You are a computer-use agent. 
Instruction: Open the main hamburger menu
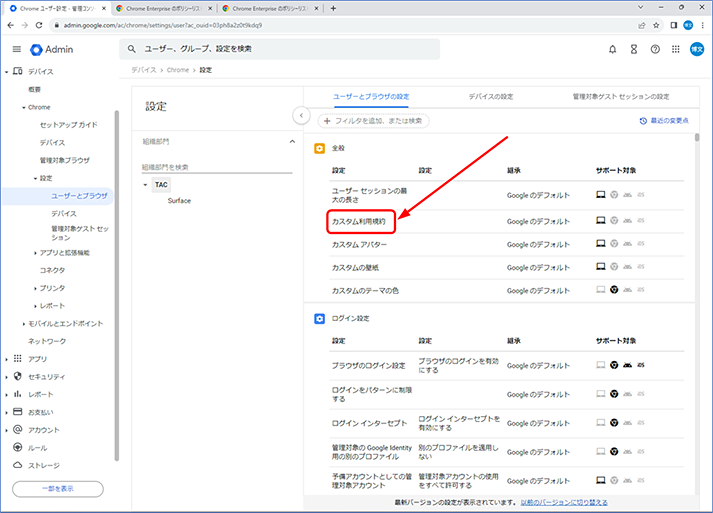[x=17, y=49]
